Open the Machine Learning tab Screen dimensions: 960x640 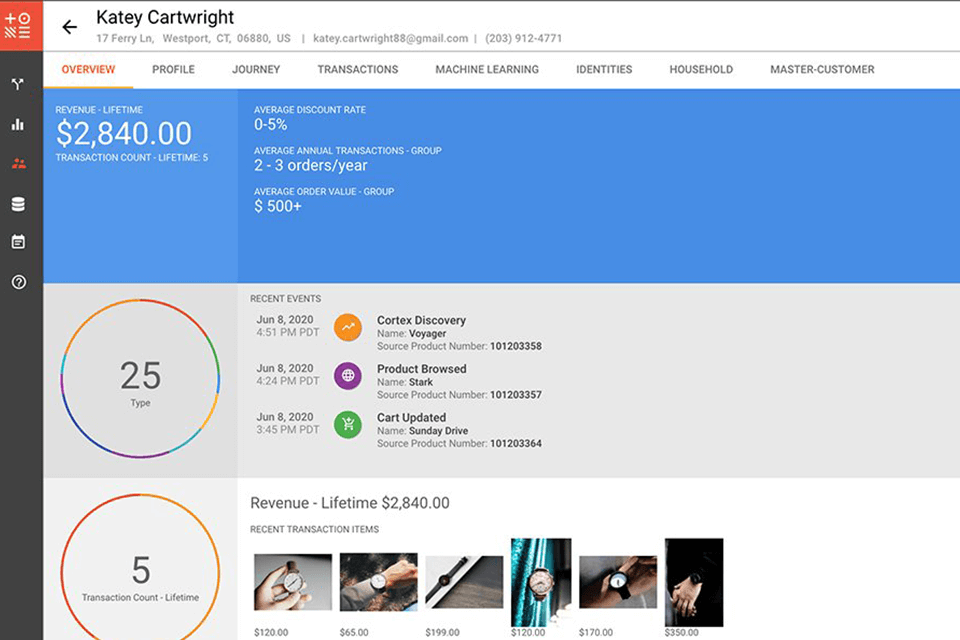pos(487,69)
